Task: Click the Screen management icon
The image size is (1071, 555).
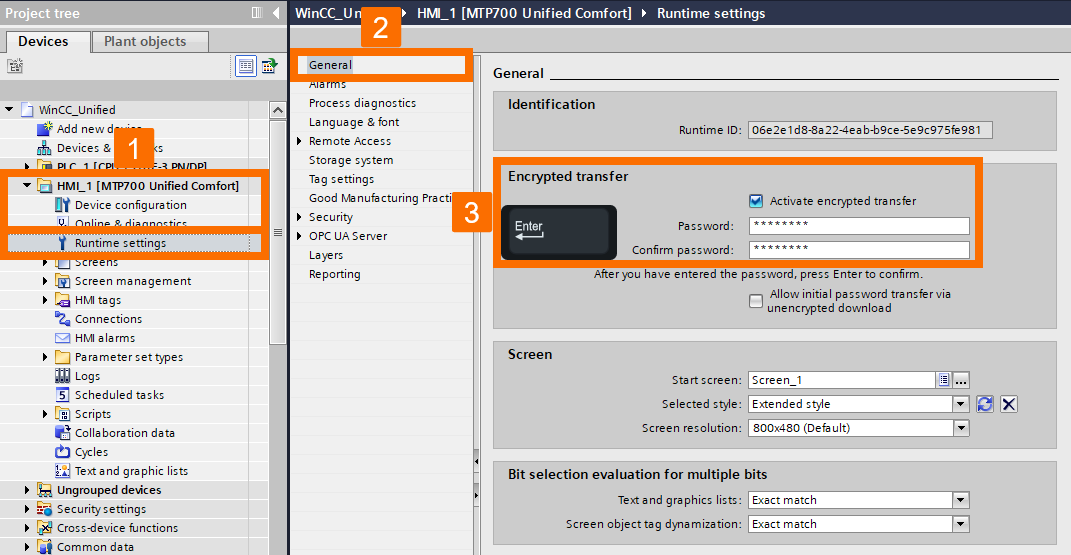Action: click(x=62, y=281)
